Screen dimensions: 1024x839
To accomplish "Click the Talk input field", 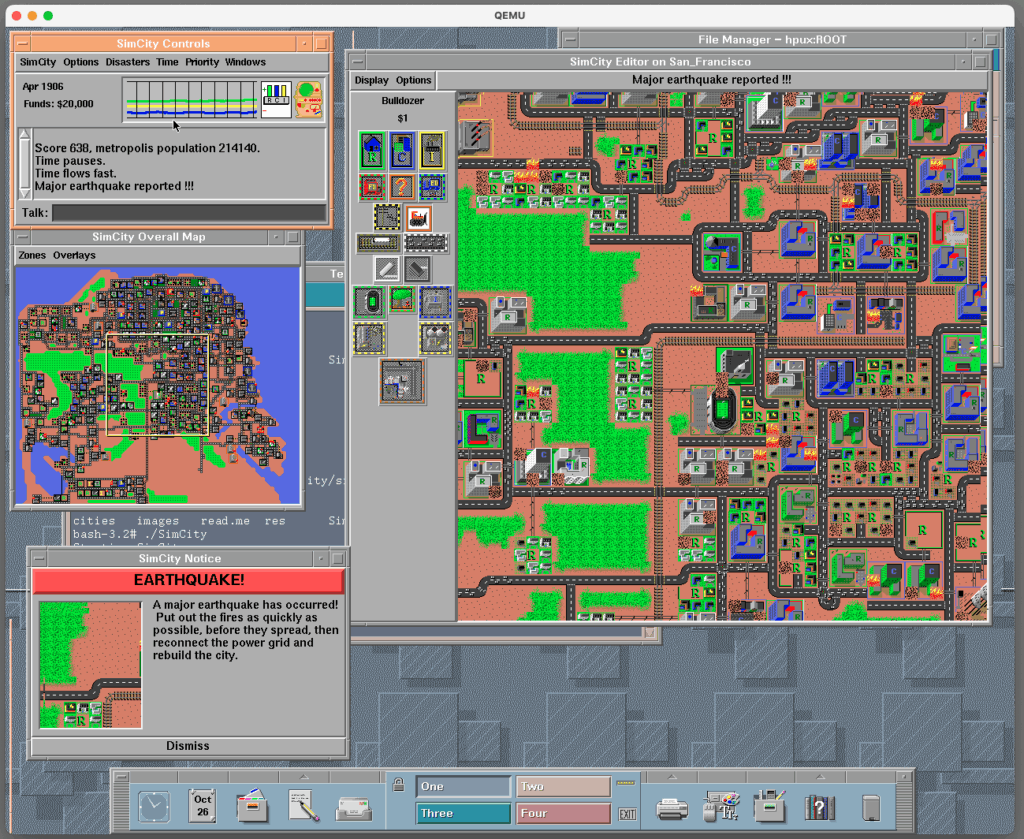I will click(188, 212).
